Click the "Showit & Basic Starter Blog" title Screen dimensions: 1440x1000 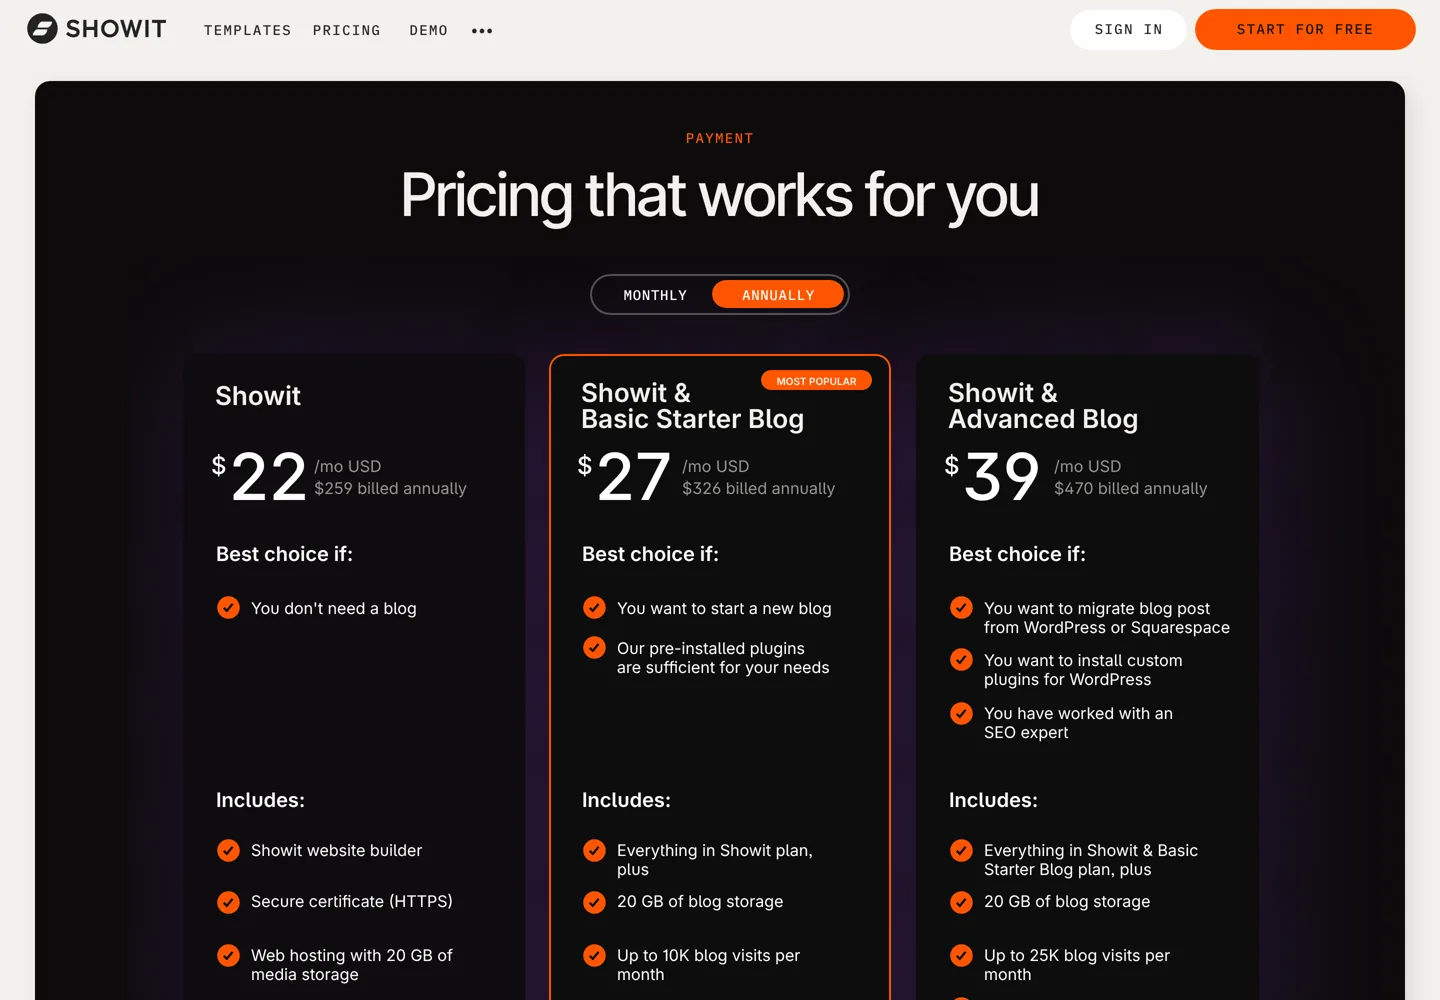[x=692, y=406]
